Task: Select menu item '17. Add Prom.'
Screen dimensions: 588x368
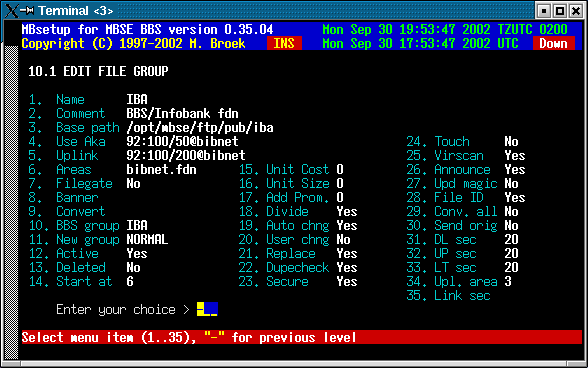Action: (x=284, y=197)
